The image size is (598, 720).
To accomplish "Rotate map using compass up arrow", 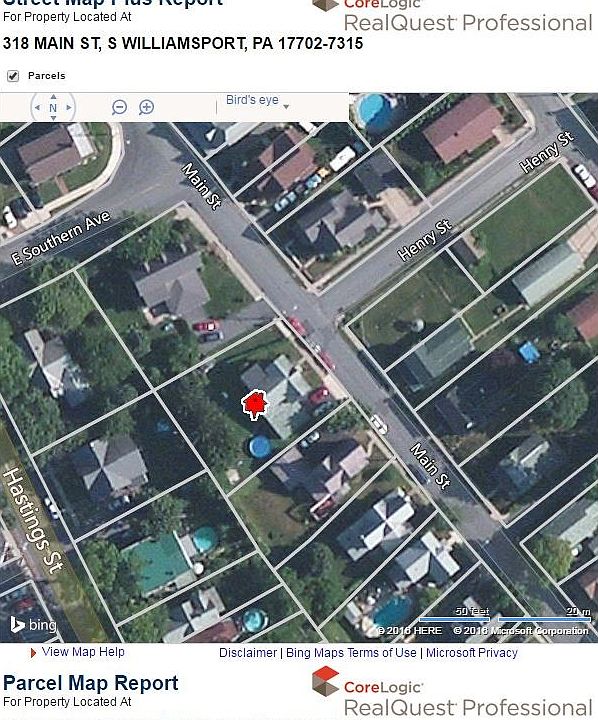I will tap(53, 97).
